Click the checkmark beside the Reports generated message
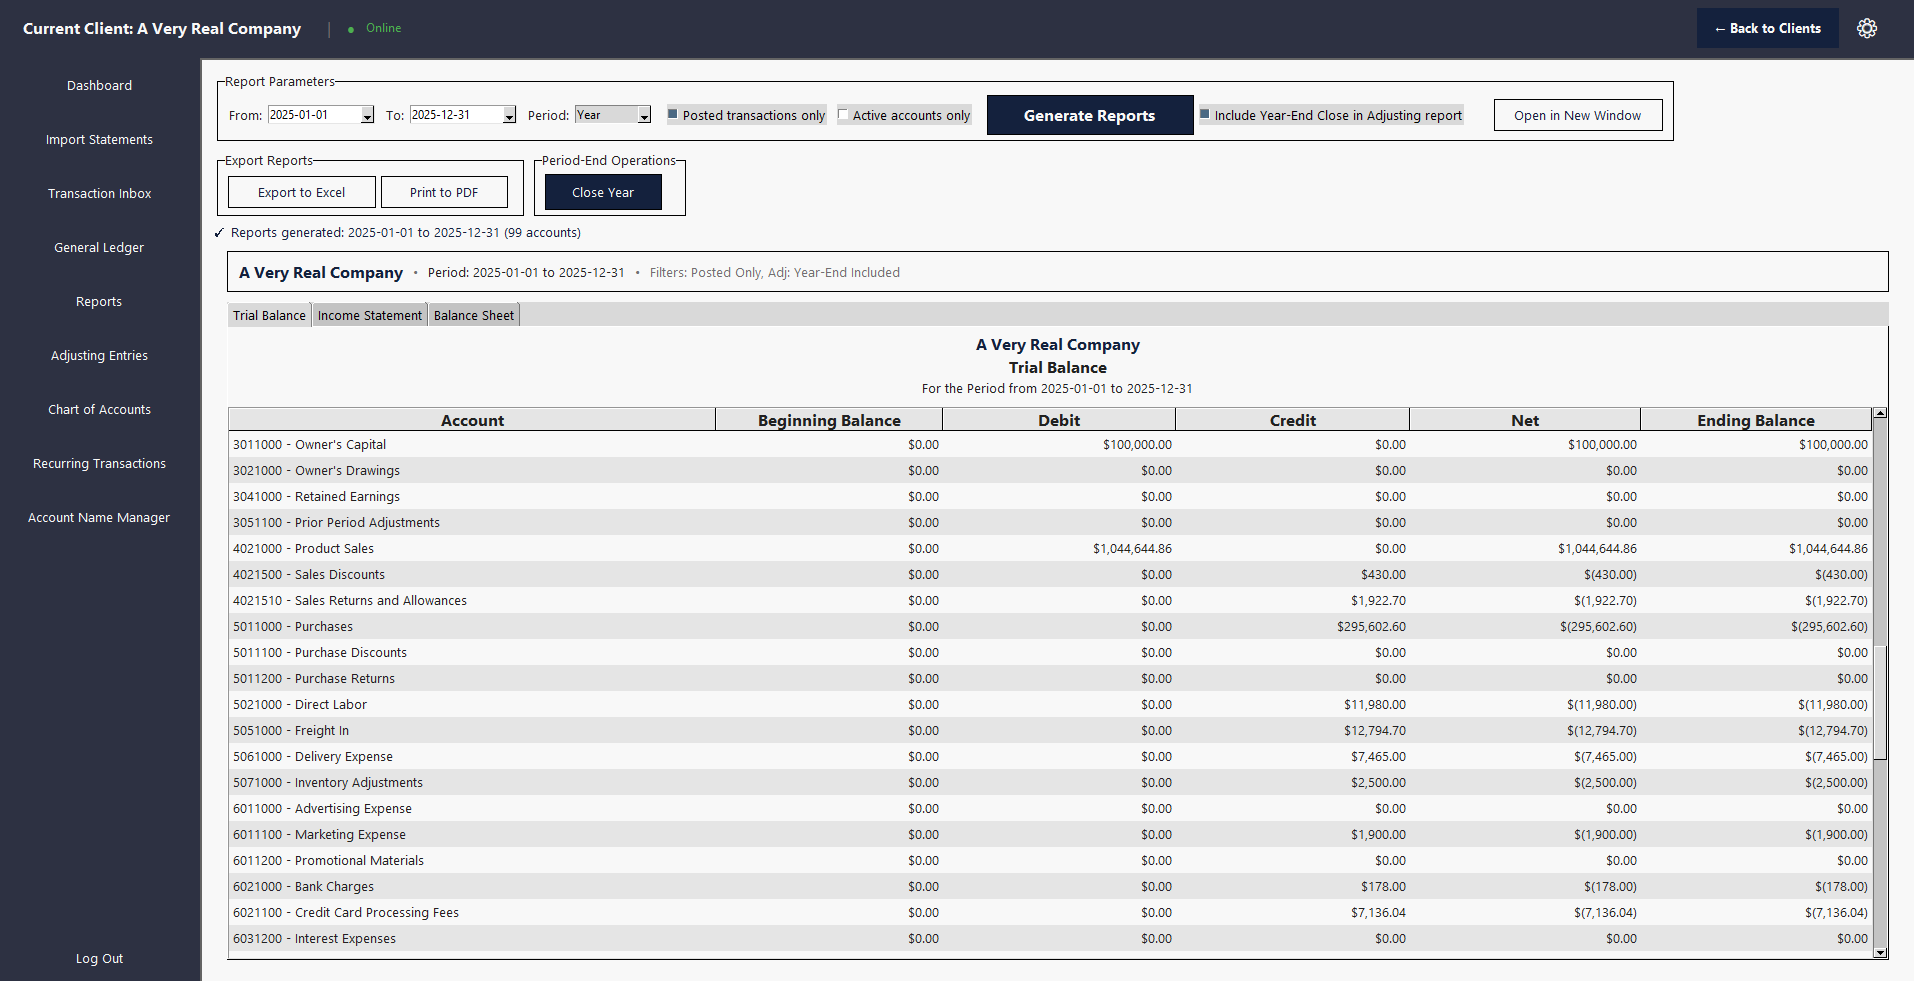Screen dimensions: 1914x981 pyautogui.click(x=219, y=233)
